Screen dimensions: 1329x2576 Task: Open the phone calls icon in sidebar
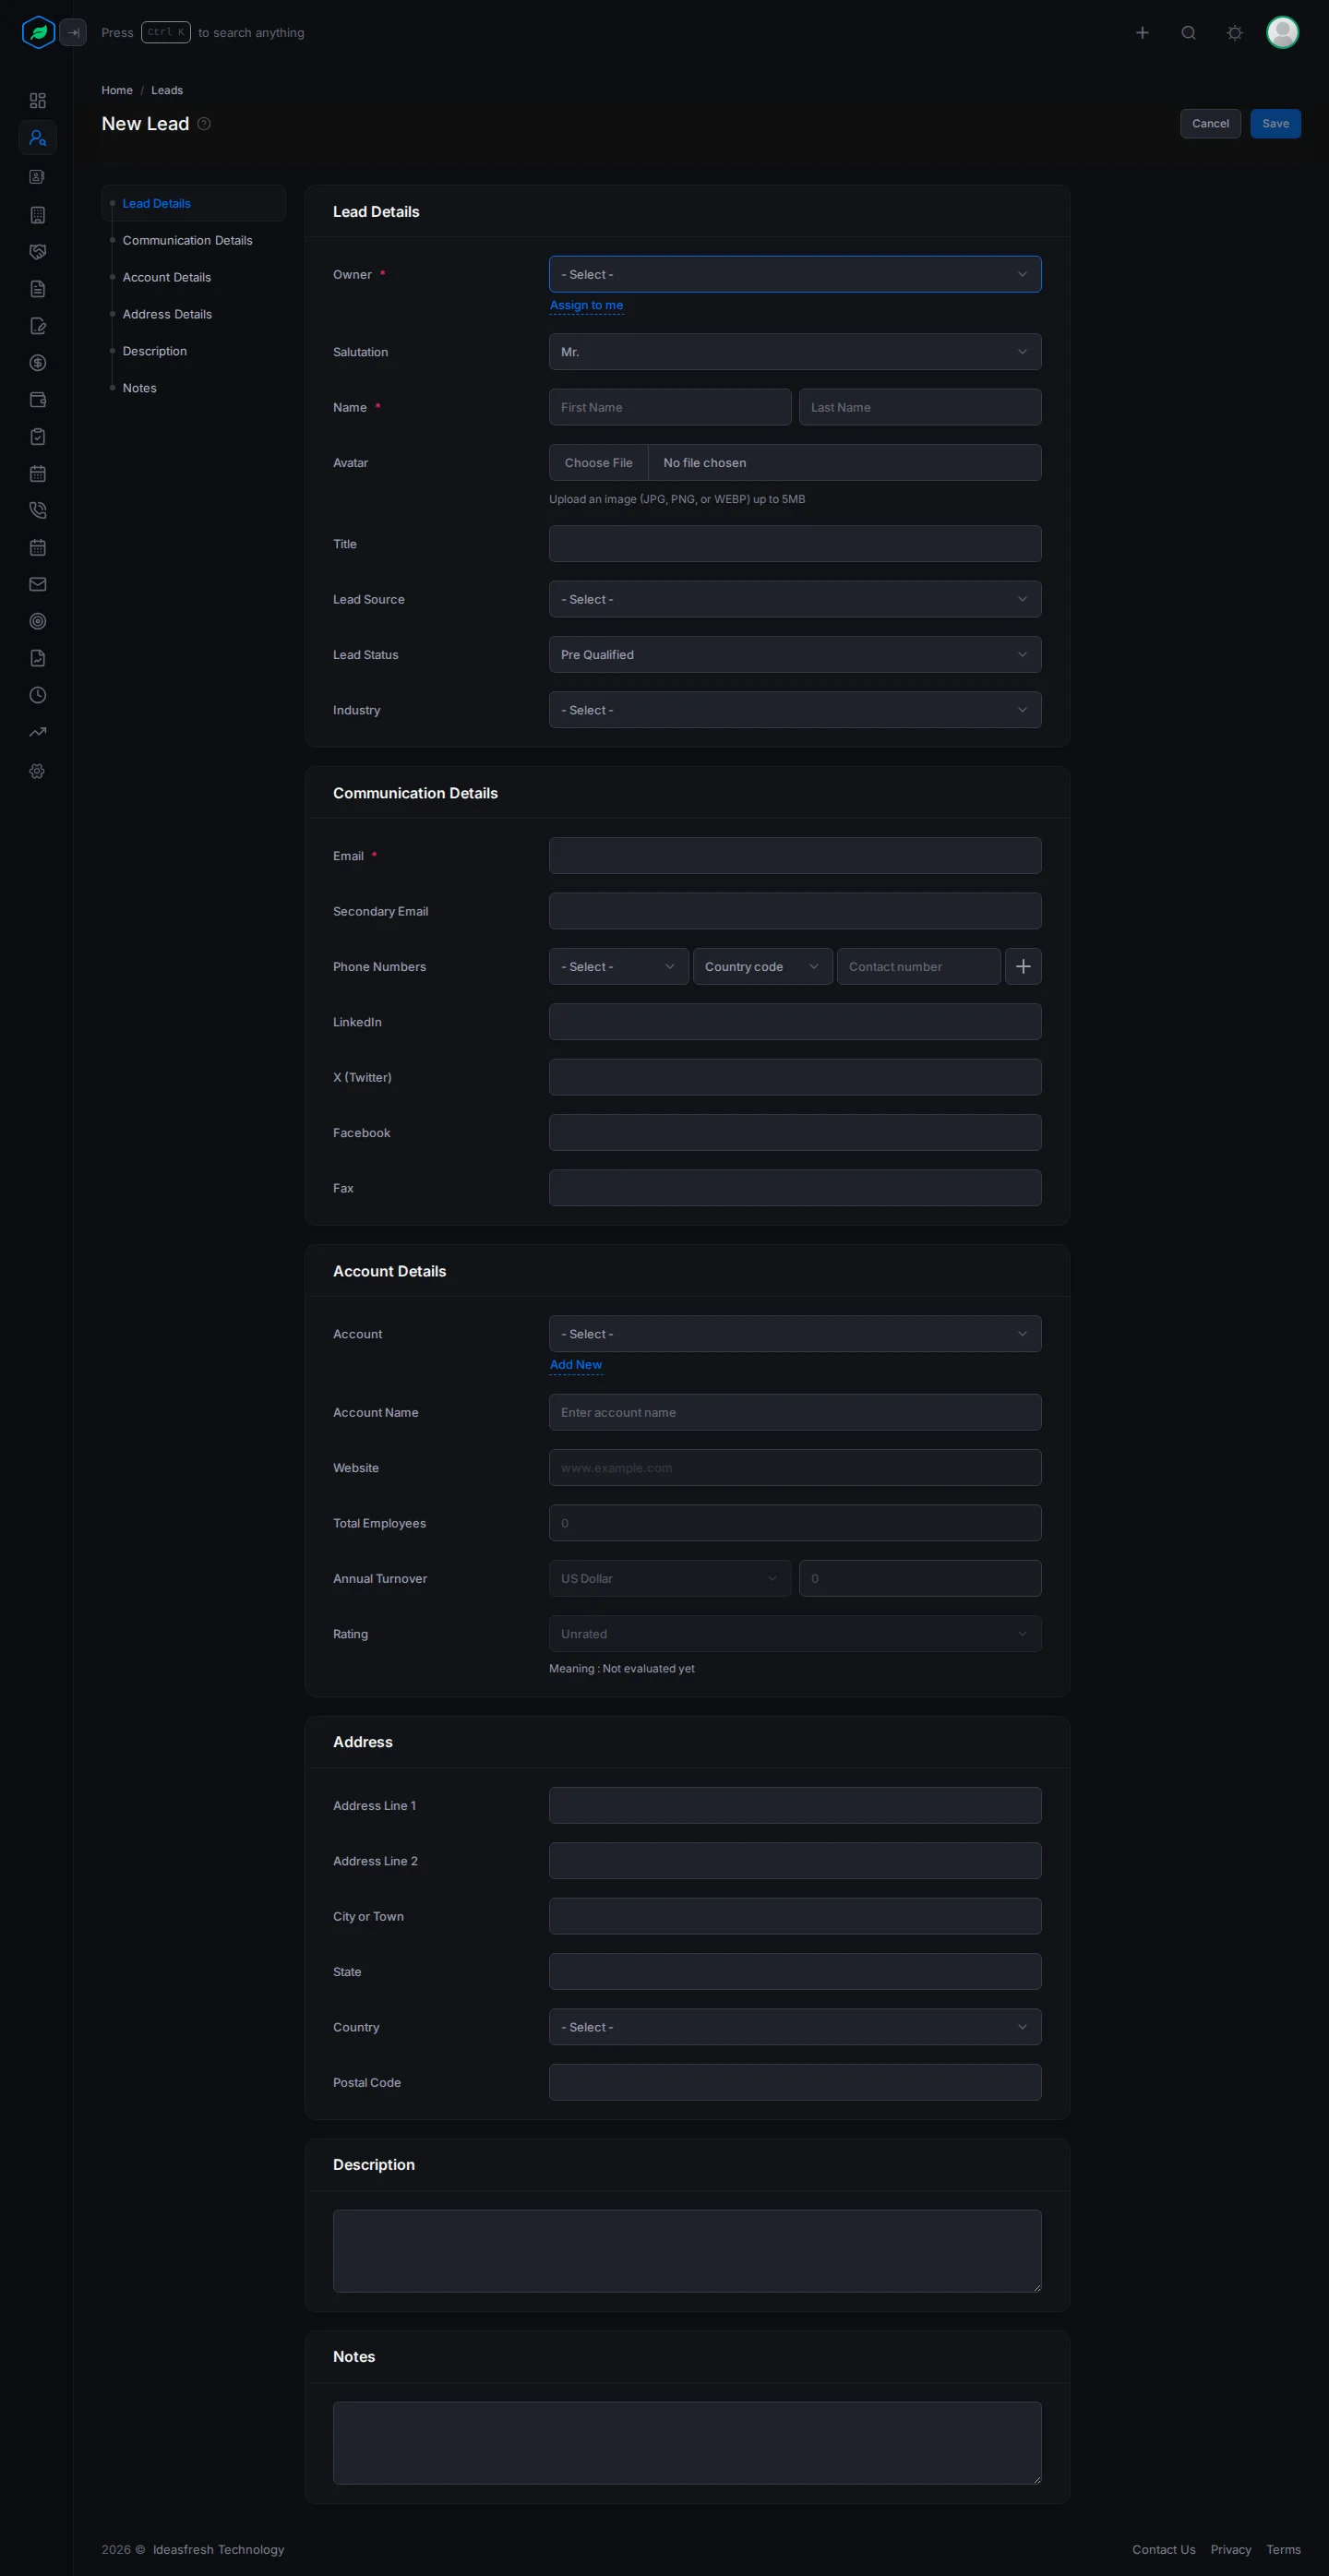coord(37,510)
